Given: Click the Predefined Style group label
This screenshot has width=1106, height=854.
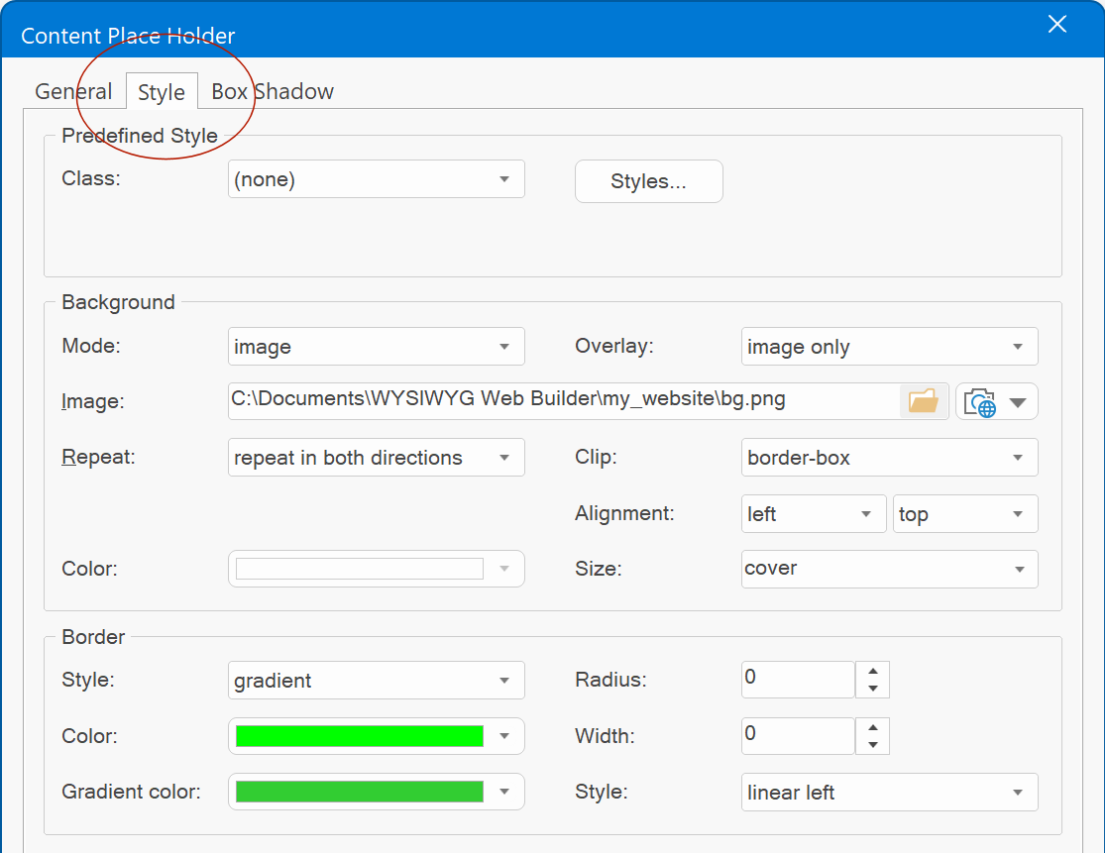Looking at the screenshot, I should point(139,135).
